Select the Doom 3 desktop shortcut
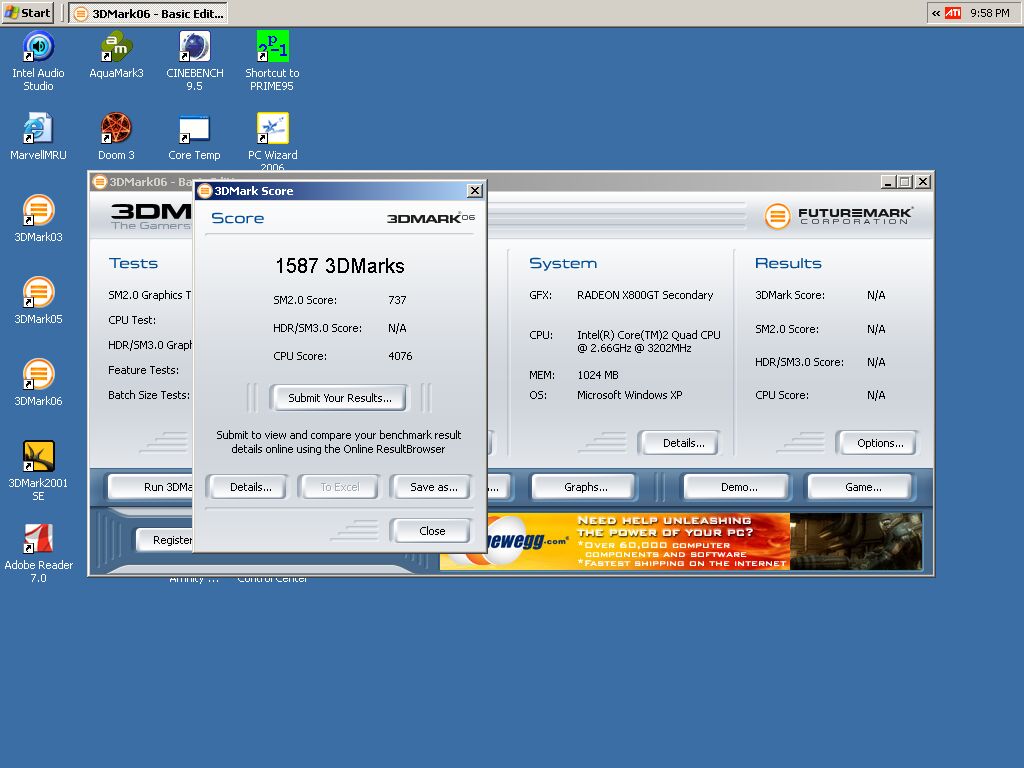 click(116, 136)
